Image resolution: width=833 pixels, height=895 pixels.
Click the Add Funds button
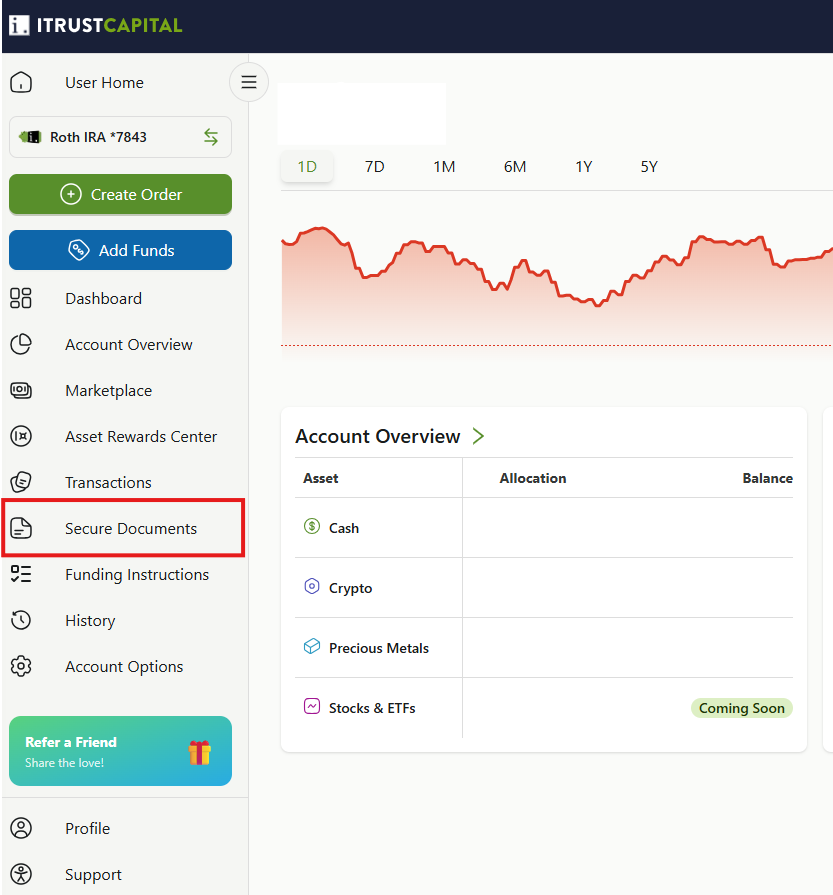click(x=120, y=250)
